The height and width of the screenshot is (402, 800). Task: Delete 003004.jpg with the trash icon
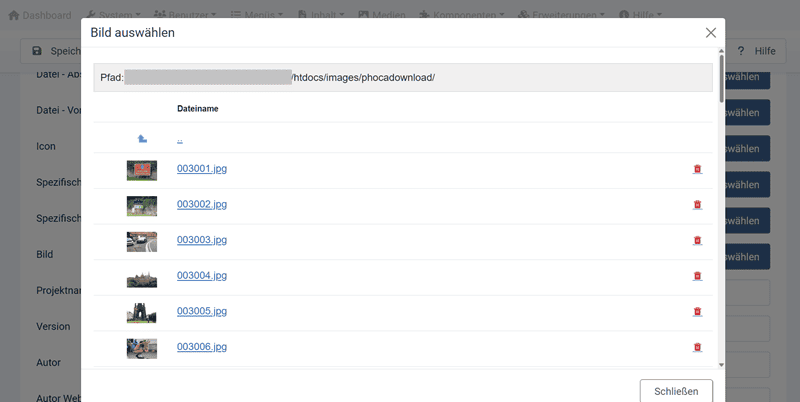tap(697, 276)
